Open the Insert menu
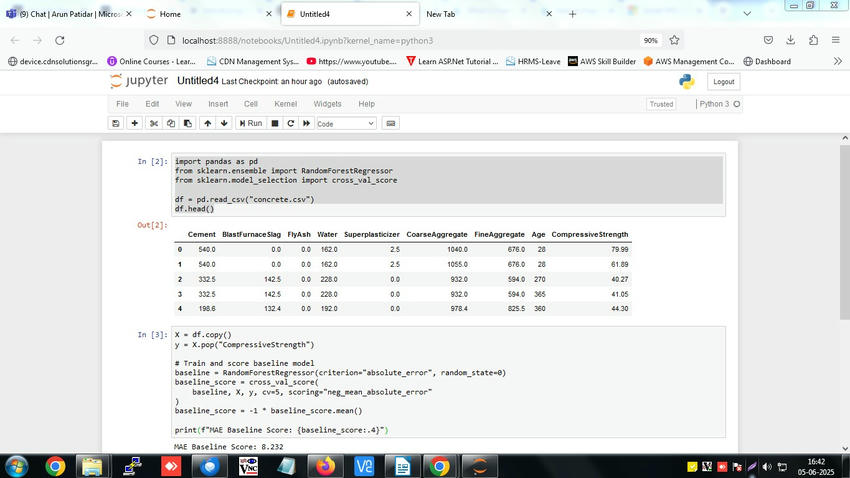The image size is (850, 478). tap(218, 104)
